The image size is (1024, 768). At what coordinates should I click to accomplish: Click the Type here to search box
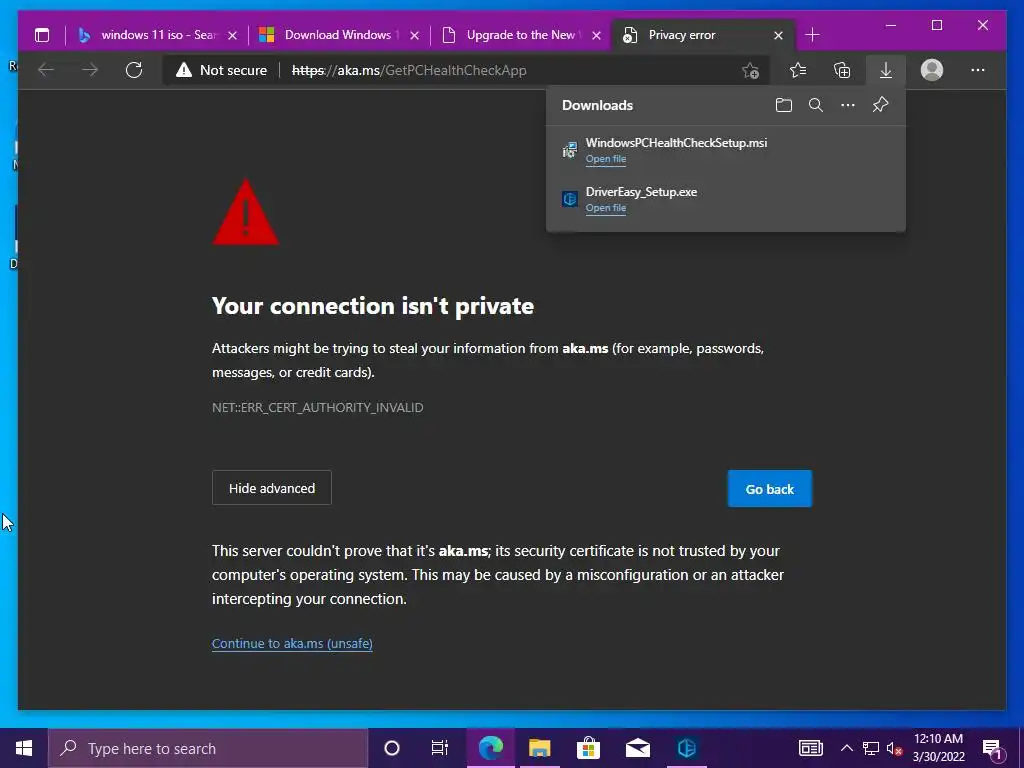tap(208, 748)
